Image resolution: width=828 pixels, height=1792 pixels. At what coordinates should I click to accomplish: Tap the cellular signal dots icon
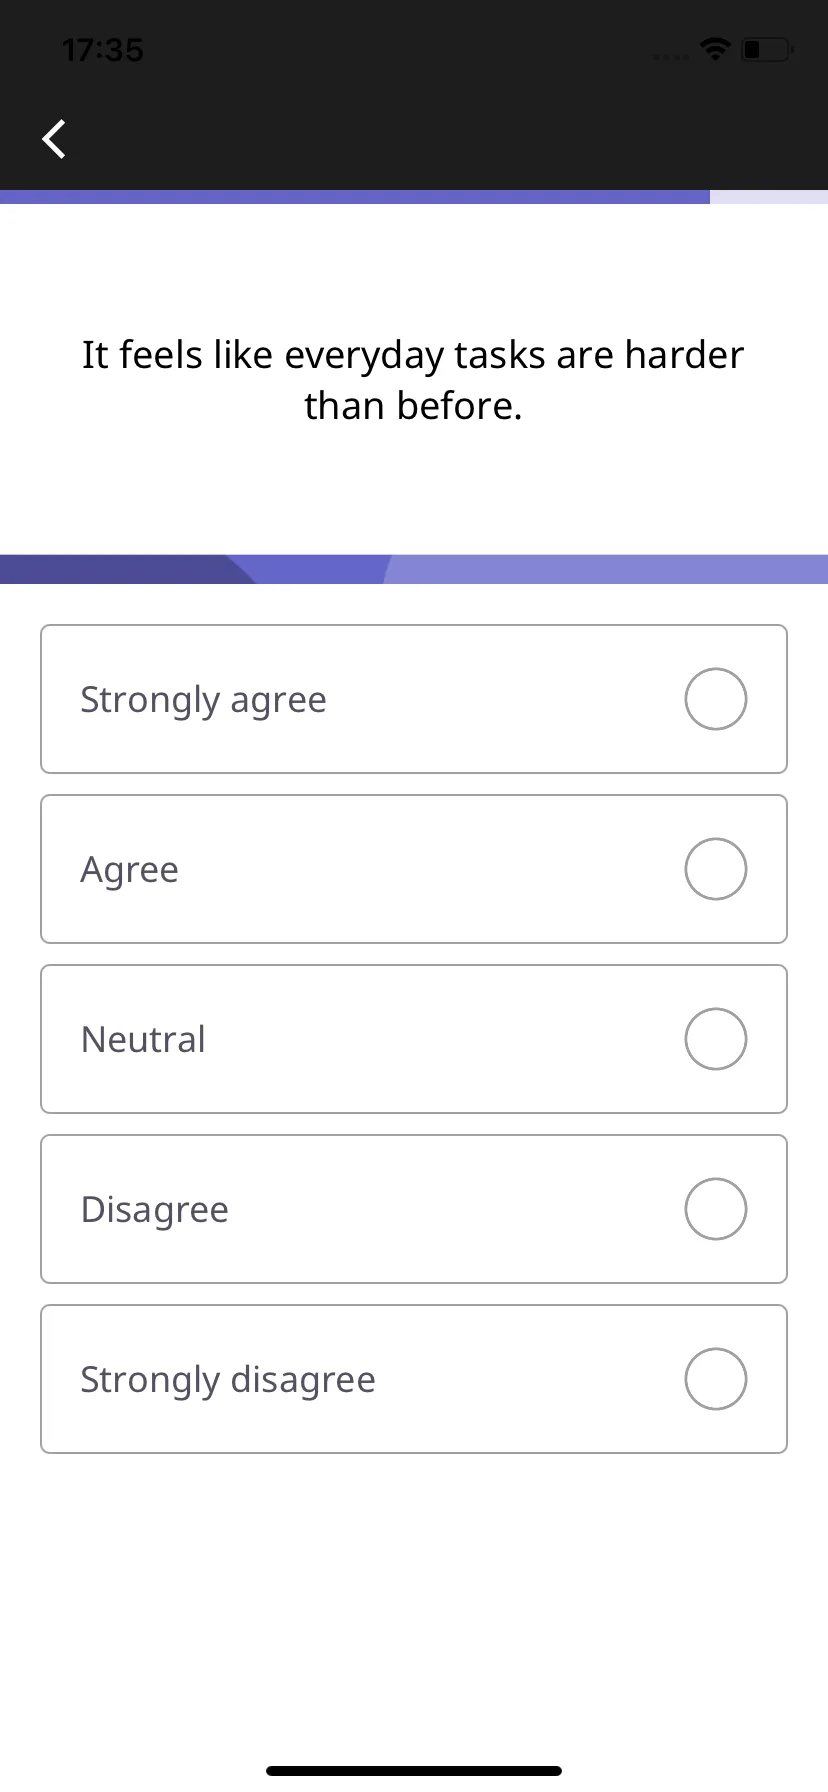click(x=670, y=56)
